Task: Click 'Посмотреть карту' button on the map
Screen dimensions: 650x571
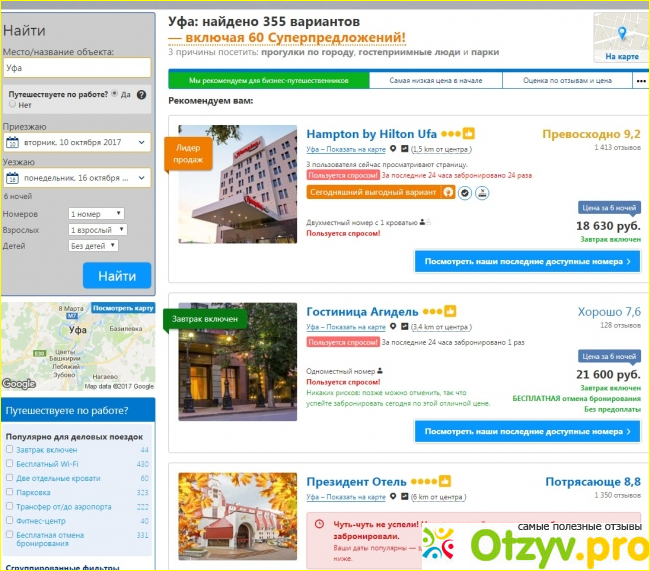Action: (x=123, y=308)
